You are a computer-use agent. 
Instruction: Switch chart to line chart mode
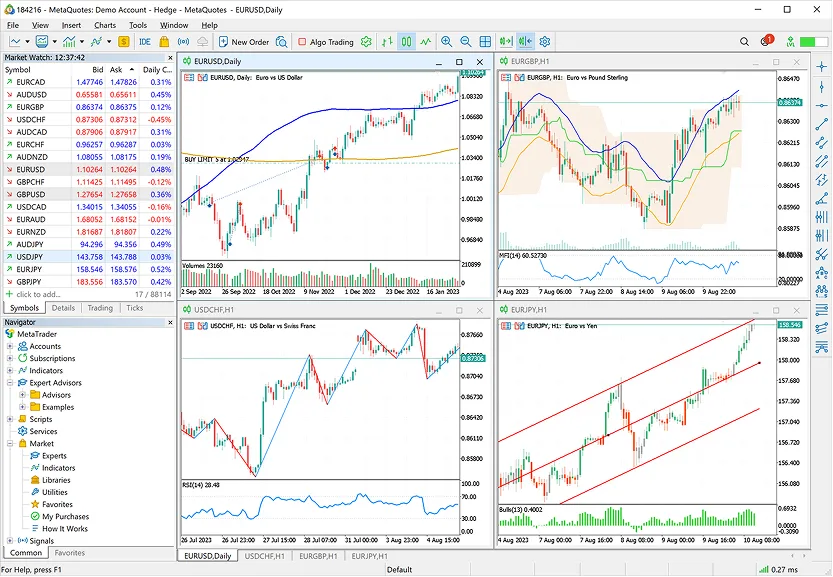[426, 41]
